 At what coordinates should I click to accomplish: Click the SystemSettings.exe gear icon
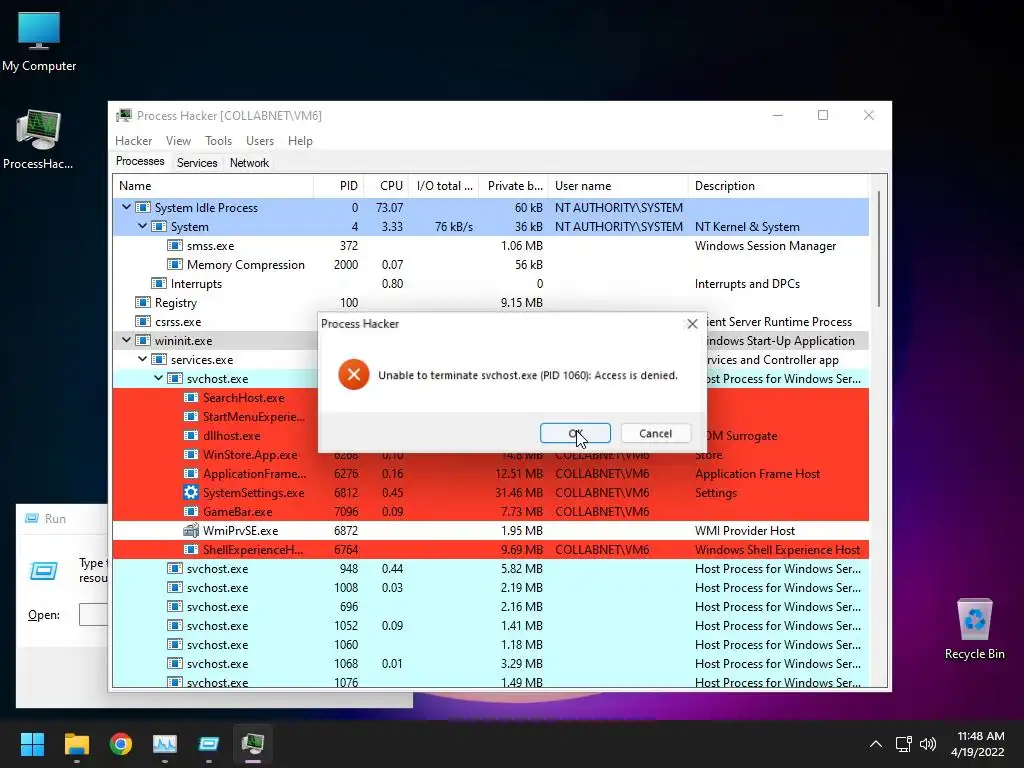[191, 492]
